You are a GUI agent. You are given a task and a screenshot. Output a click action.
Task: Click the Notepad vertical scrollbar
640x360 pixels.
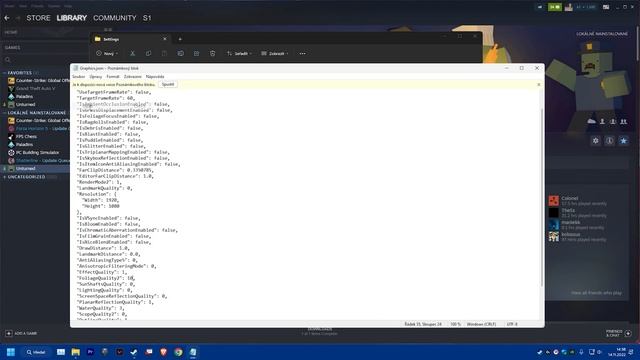pyautogui.click(x=542, y=198)
